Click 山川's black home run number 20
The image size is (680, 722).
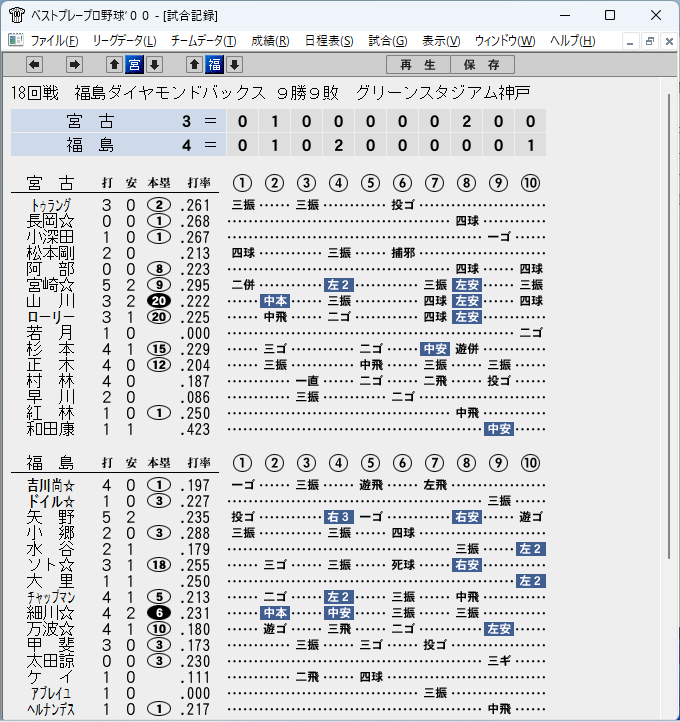tap(159, 301)
